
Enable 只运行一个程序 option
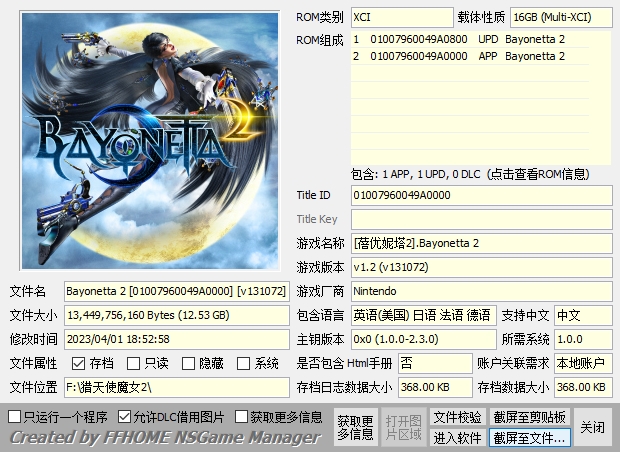[x=15, y=416]
